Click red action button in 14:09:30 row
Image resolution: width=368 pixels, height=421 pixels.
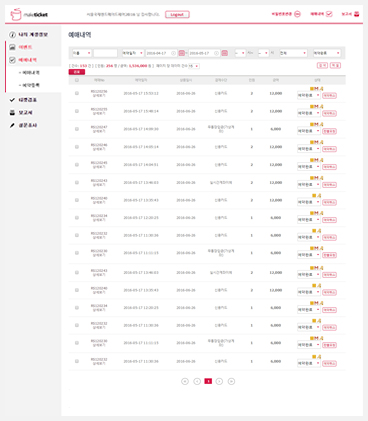pyautogui.click(x=329, y=131)
